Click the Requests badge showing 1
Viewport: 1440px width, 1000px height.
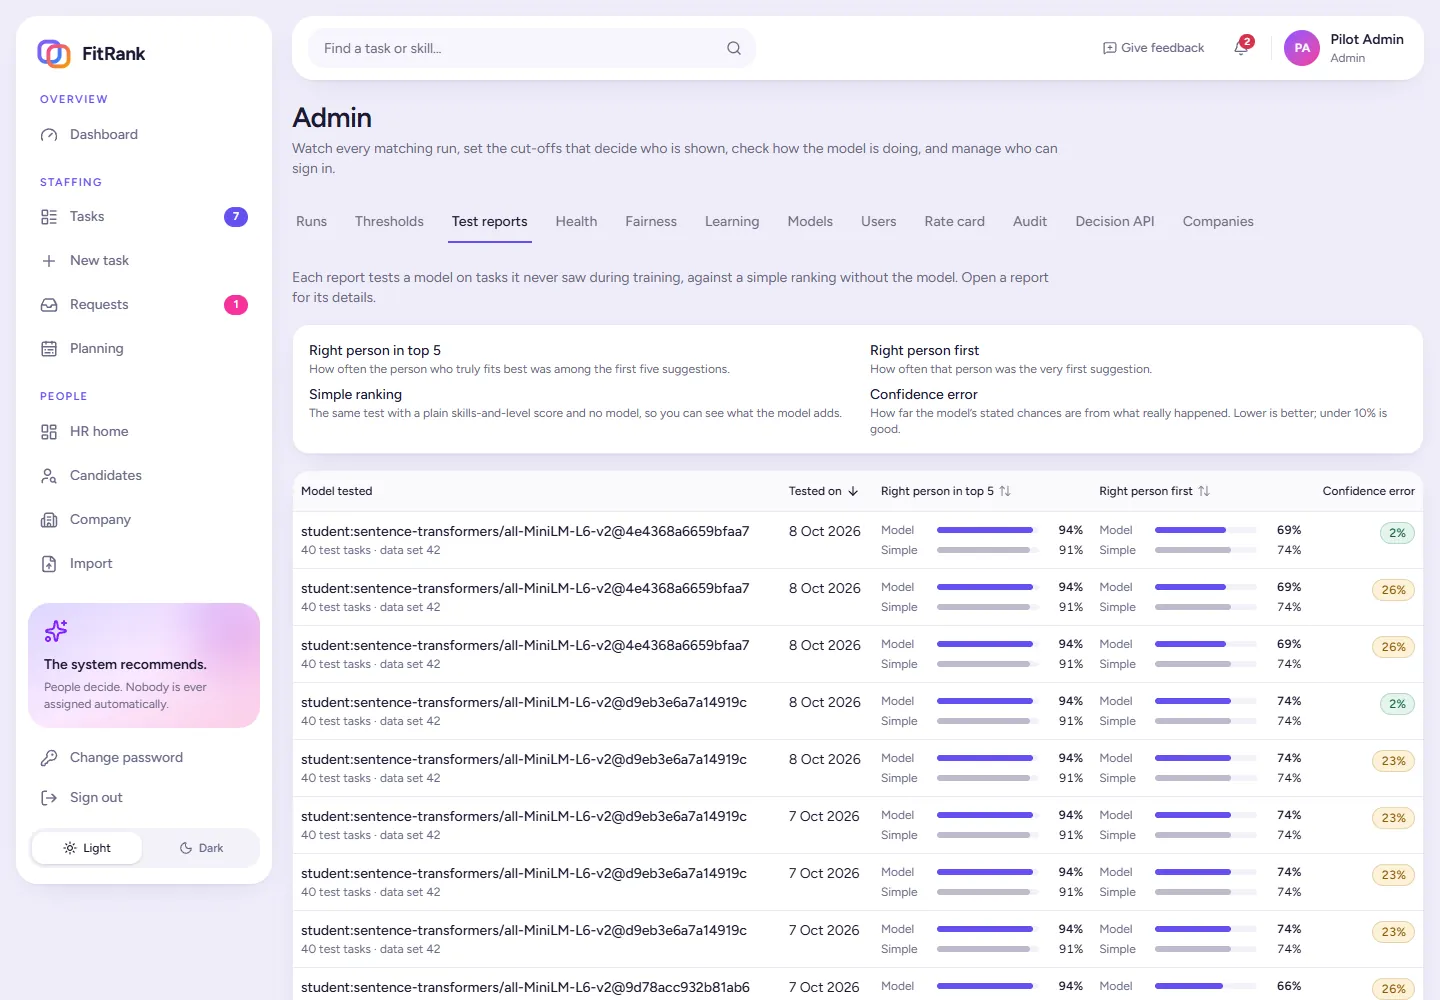[x=236, y=305]
